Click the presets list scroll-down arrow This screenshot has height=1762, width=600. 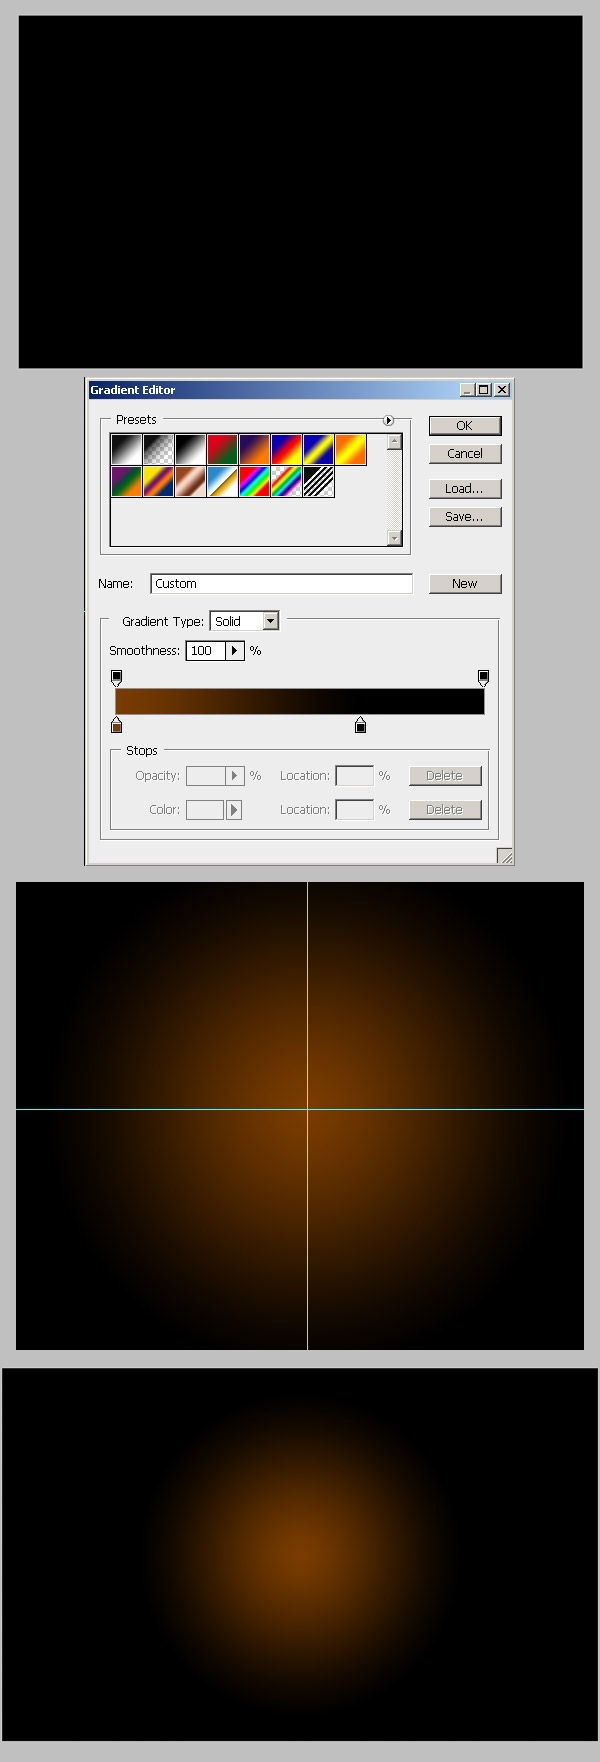click(394, 538)
